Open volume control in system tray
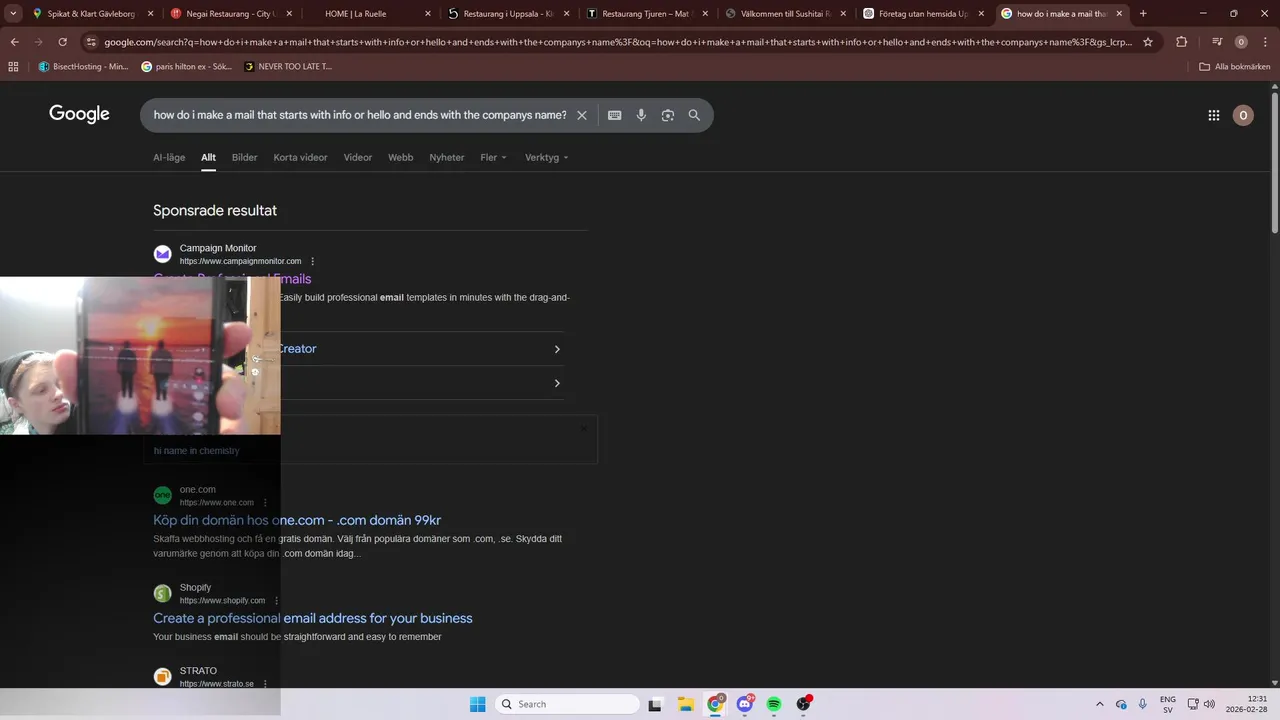Screen dimensions: 1280x720 1209,704
